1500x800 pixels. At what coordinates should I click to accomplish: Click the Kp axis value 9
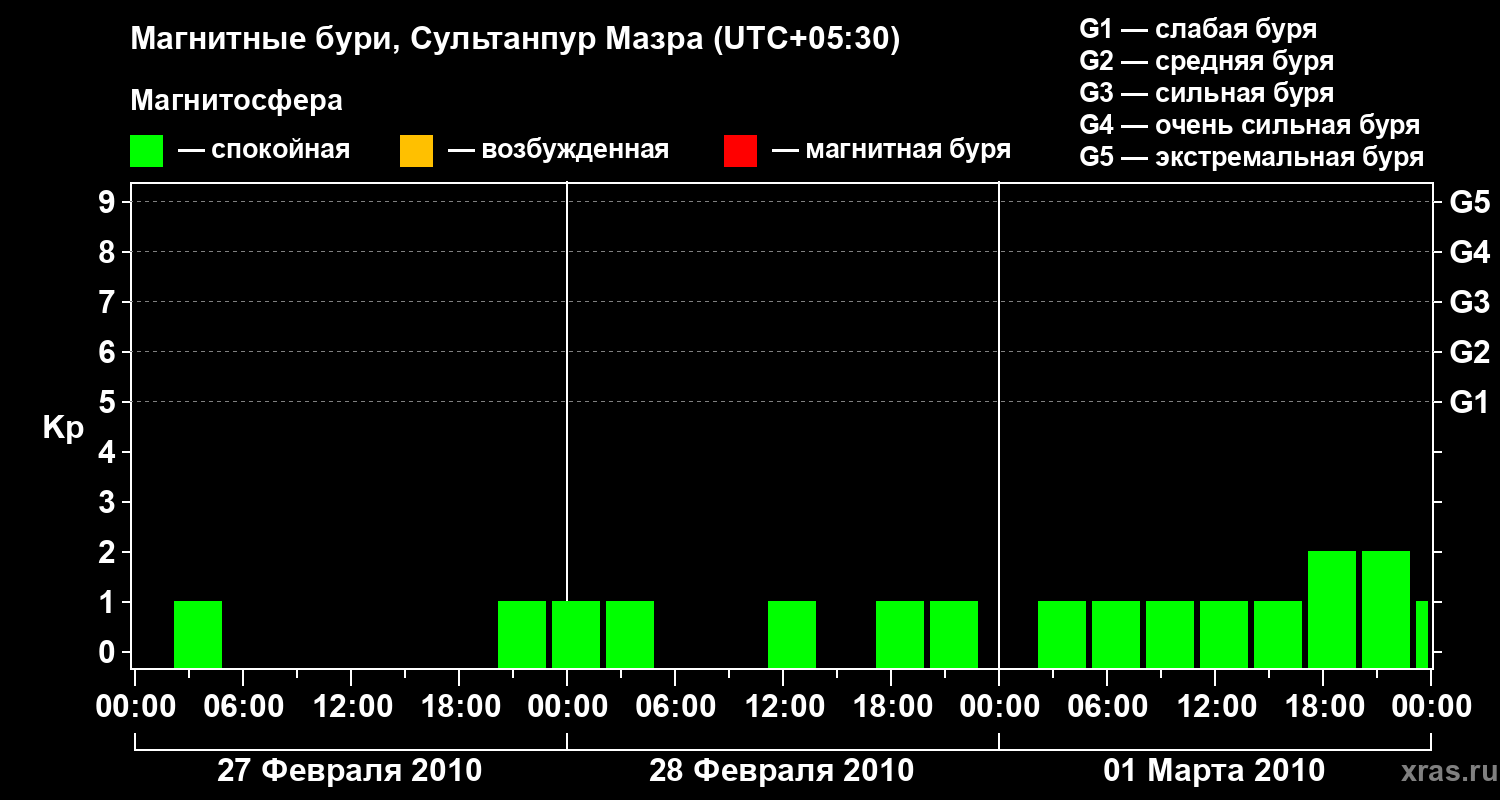109,202
